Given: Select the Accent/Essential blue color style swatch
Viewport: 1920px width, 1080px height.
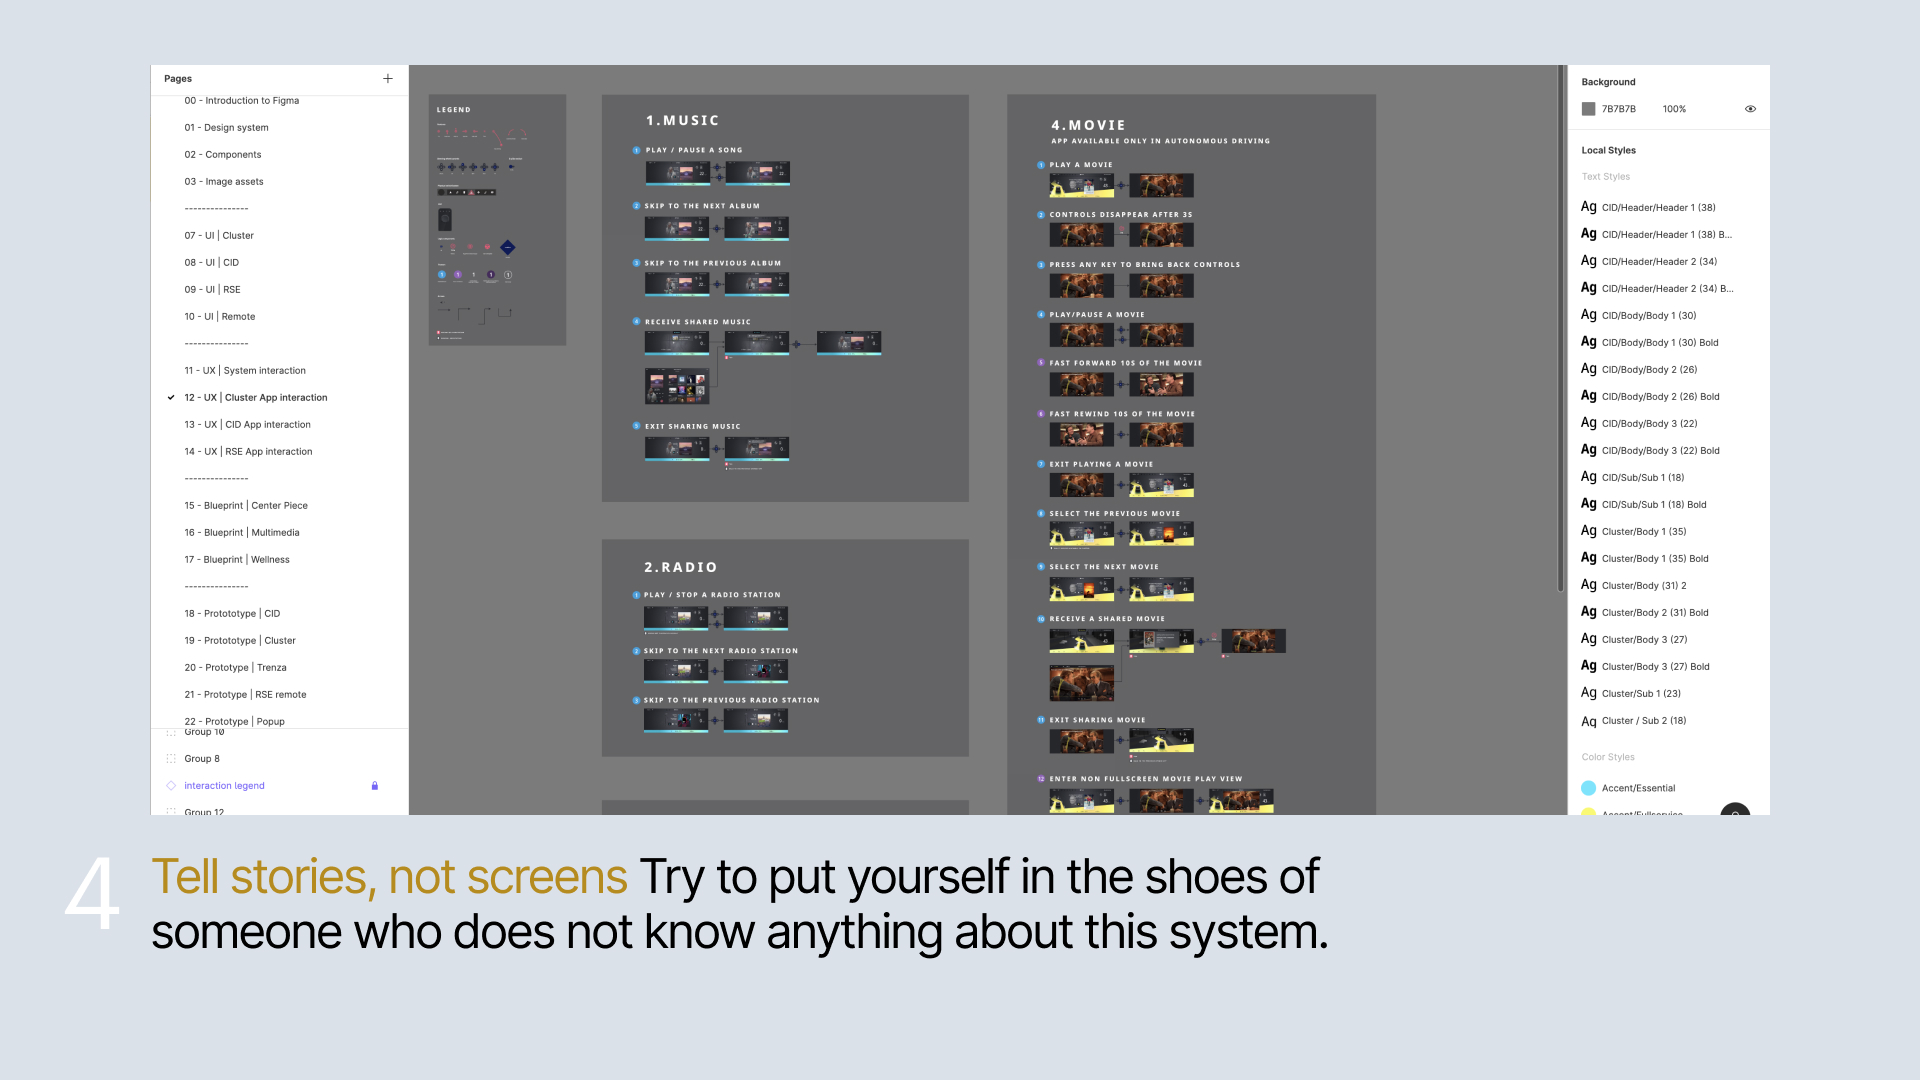Looking at the screenshot, I should tap(1588, 788).
